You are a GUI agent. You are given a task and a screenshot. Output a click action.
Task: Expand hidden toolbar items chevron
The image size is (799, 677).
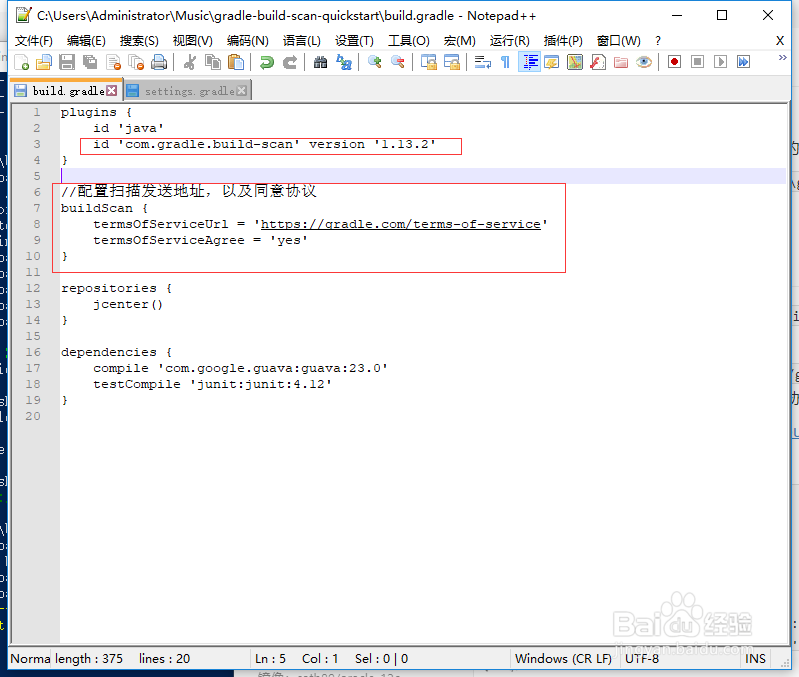(782, 58)
